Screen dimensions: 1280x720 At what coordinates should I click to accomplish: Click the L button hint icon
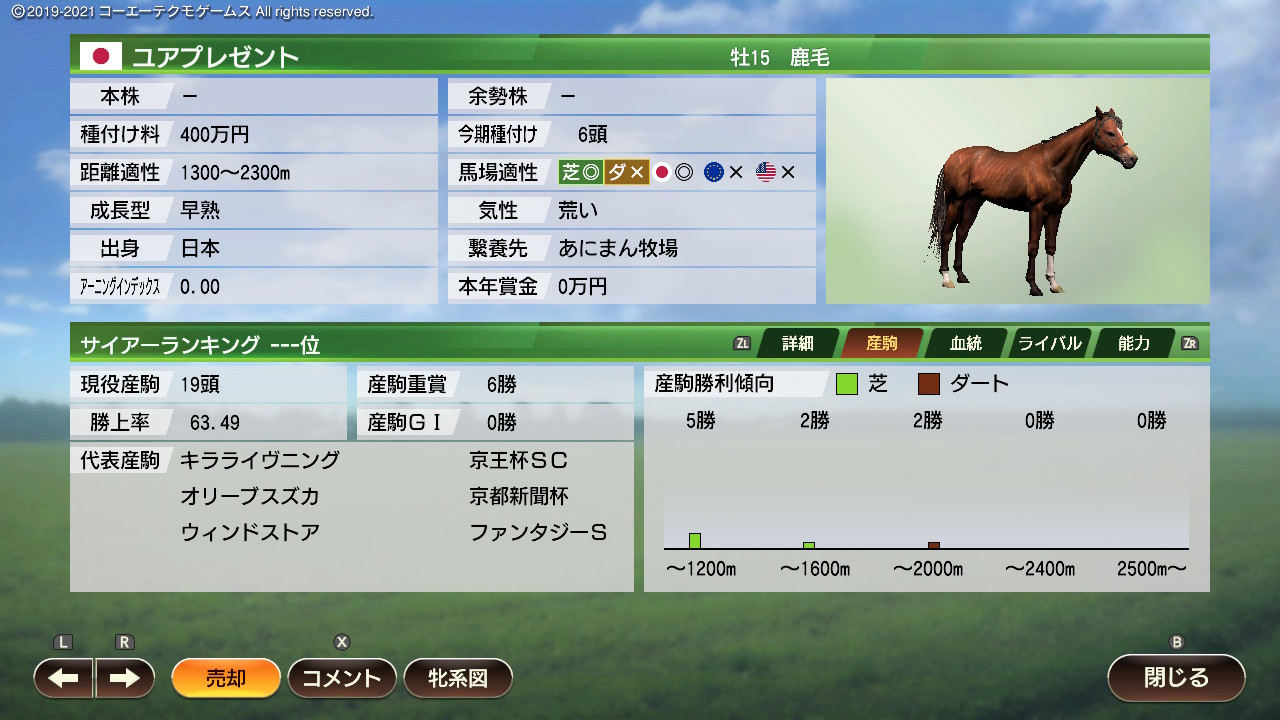click(62, 642)
